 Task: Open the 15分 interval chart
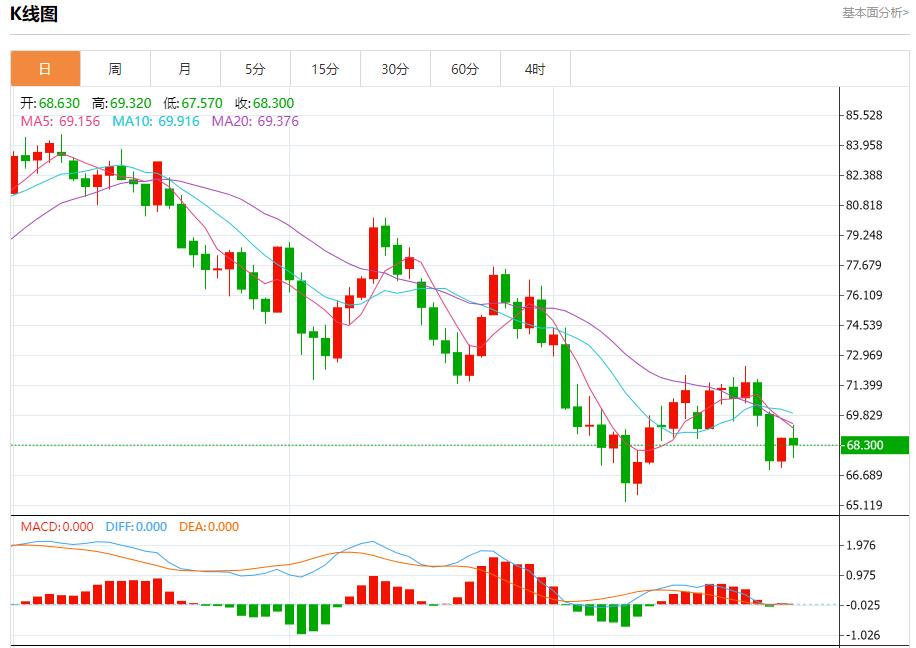pos(325,69)
